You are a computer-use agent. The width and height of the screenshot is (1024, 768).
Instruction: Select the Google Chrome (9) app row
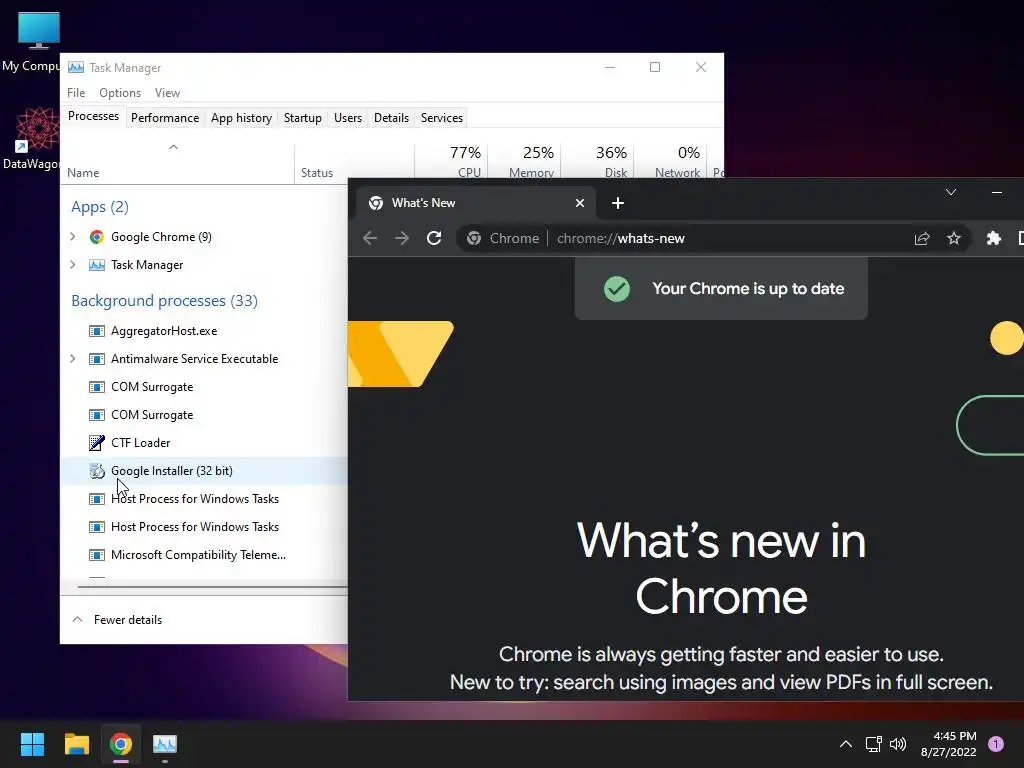[x=204, y=236]
